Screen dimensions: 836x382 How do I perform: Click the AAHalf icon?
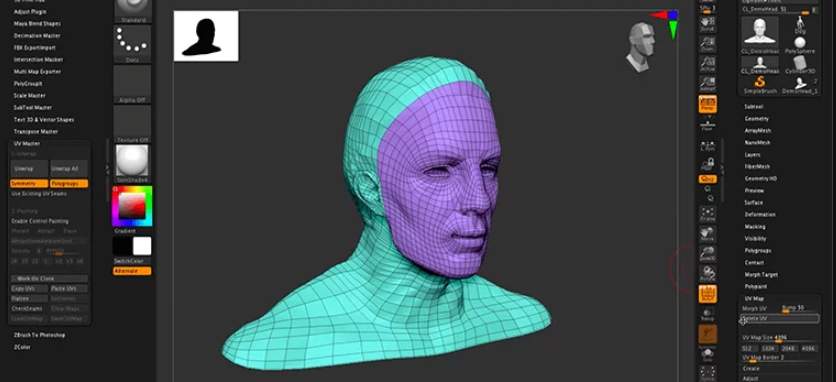[708, 84]
